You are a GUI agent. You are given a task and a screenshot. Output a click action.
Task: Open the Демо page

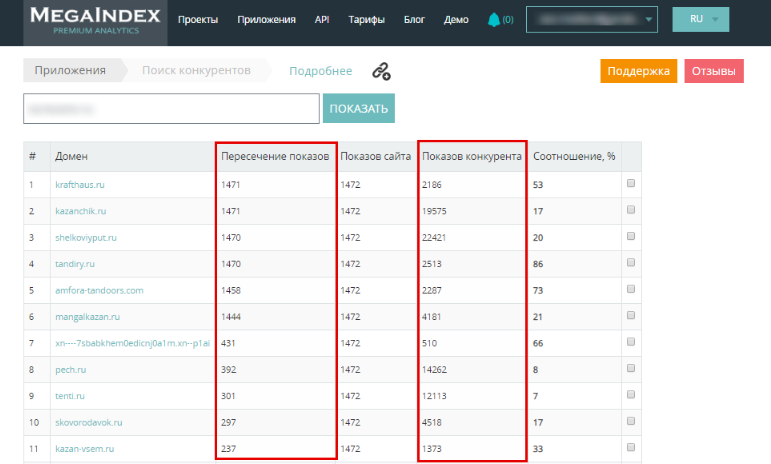(x=456, y=20)
